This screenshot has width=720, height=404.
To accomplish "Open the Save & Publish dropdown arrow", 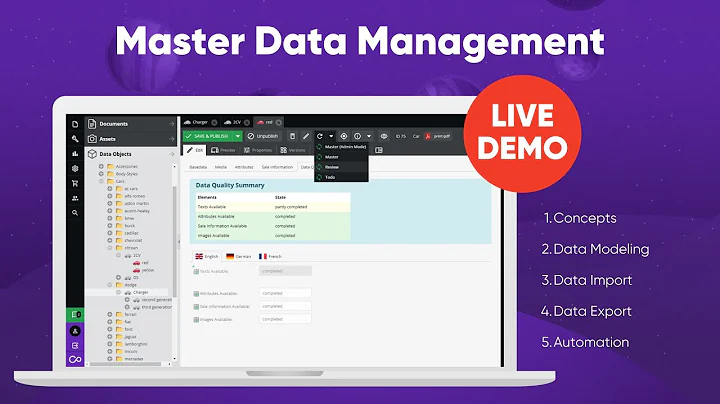I will tap(238, 136).
